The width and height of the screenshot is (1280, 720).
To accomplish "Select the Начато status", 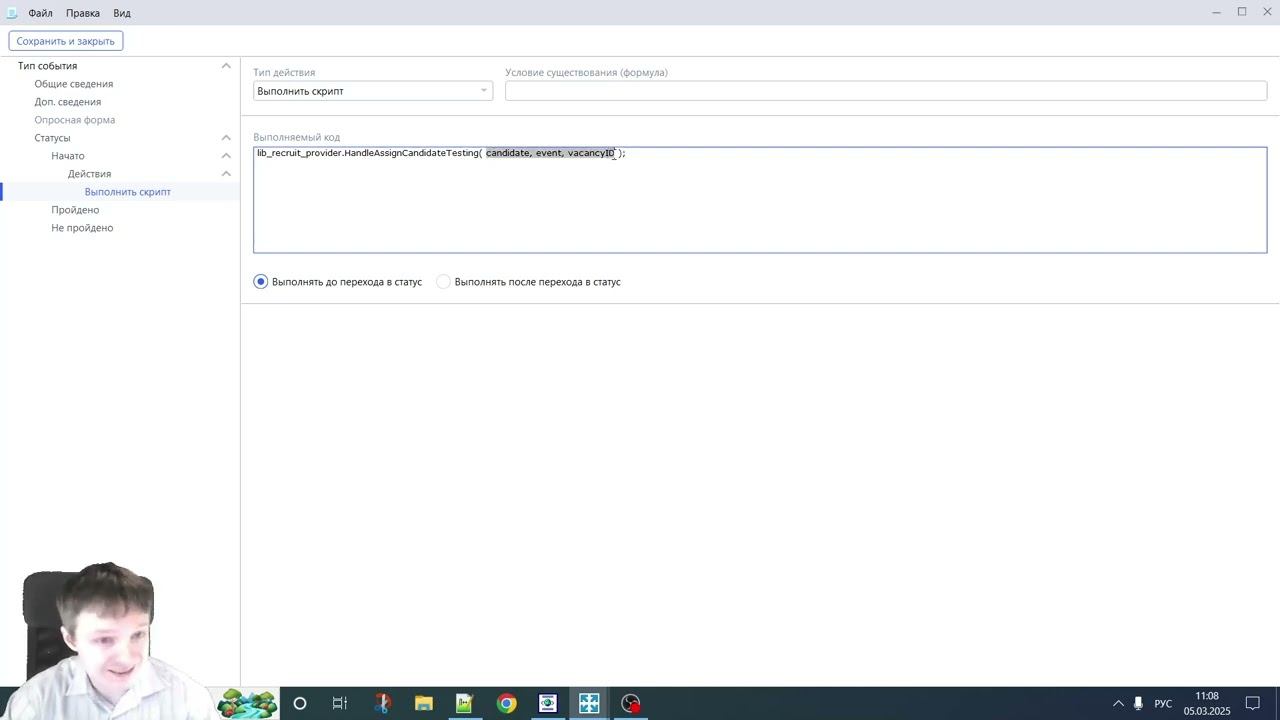I will [x=68, y=156].
